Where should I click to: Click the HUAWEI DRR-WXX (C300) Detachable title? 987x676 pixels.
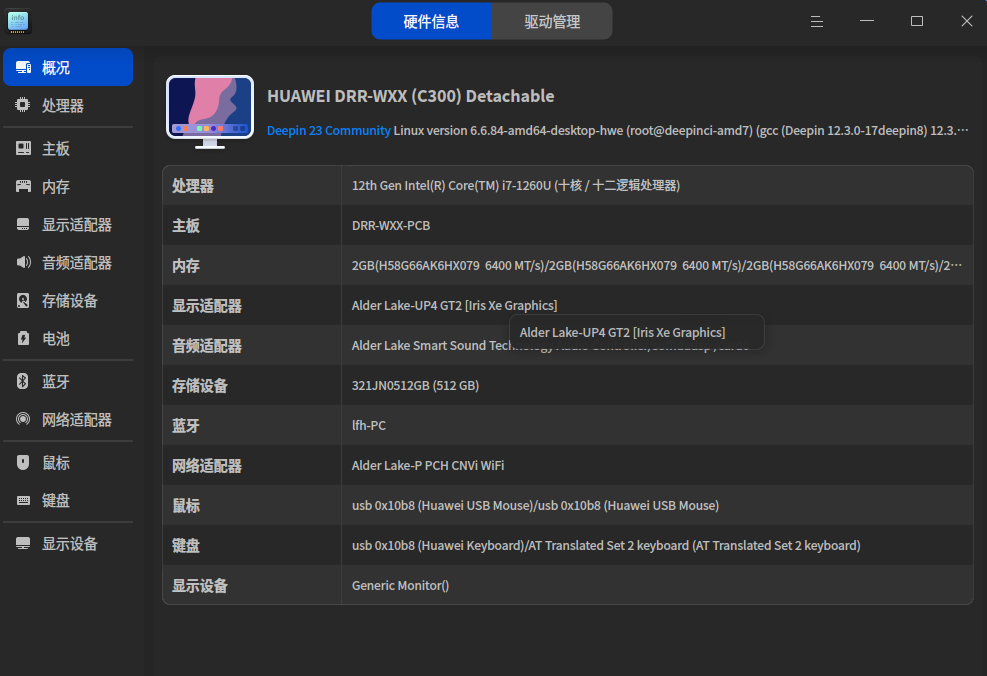tap(410, 96)
